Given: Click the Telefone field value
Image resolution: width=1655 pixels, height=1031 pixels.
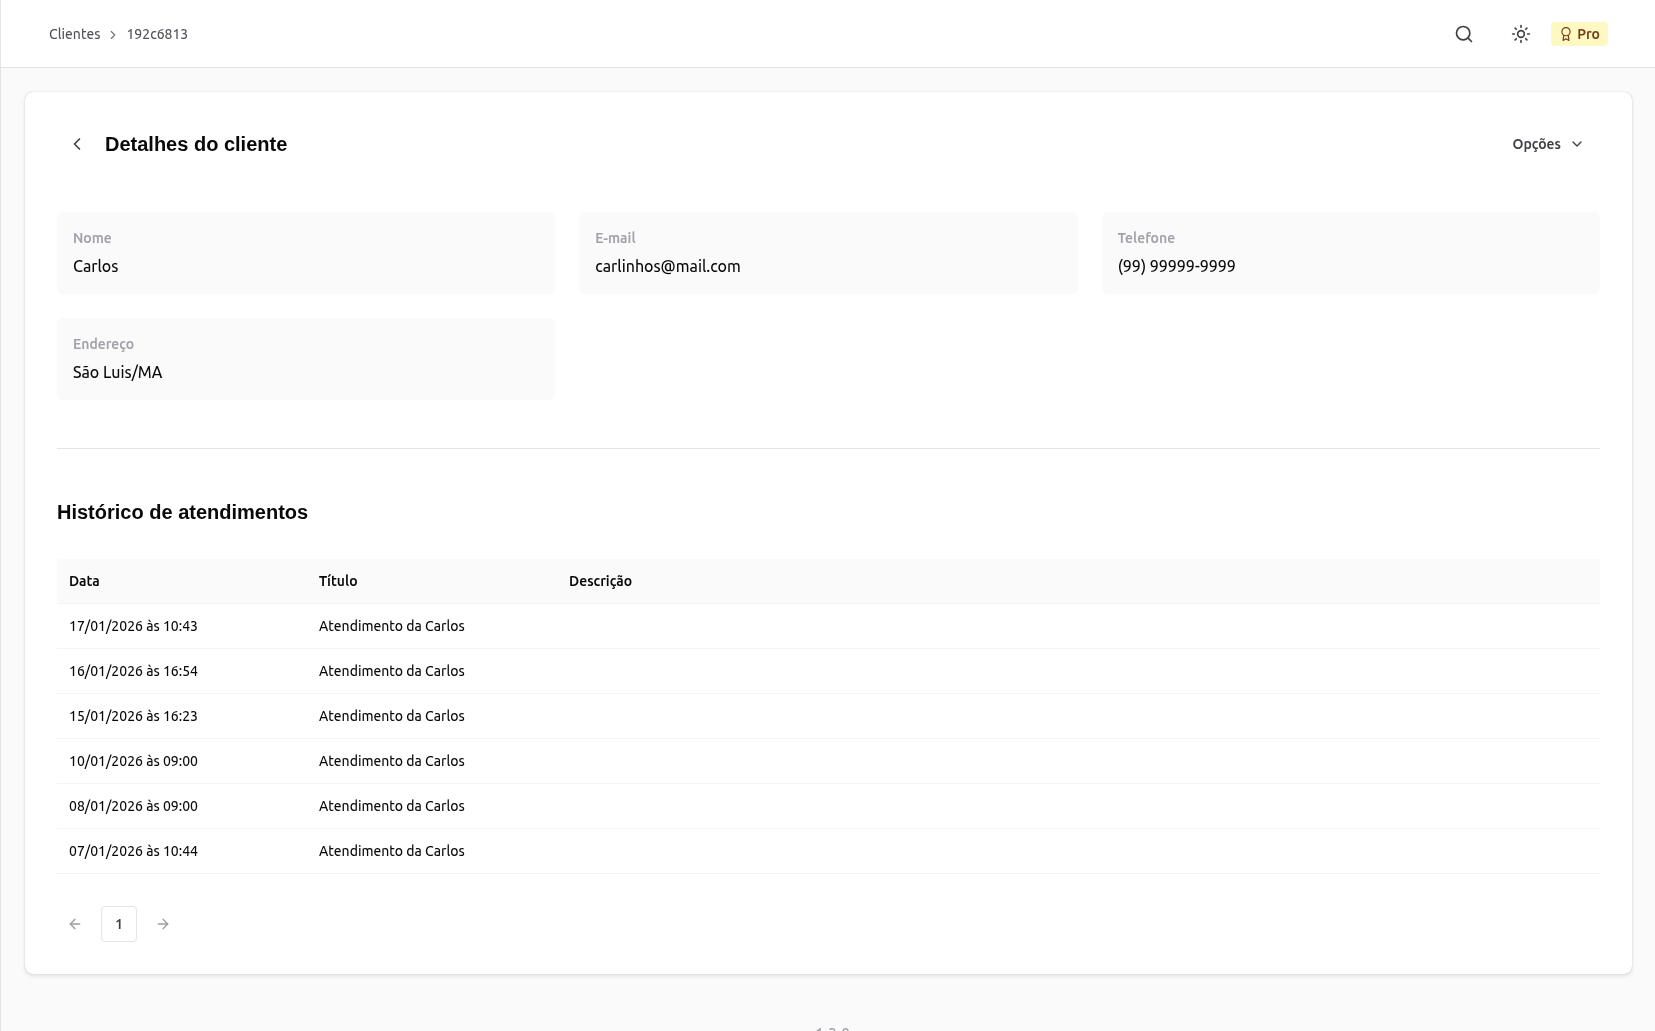Looking at the screenshot, I should coord(1176,266).
